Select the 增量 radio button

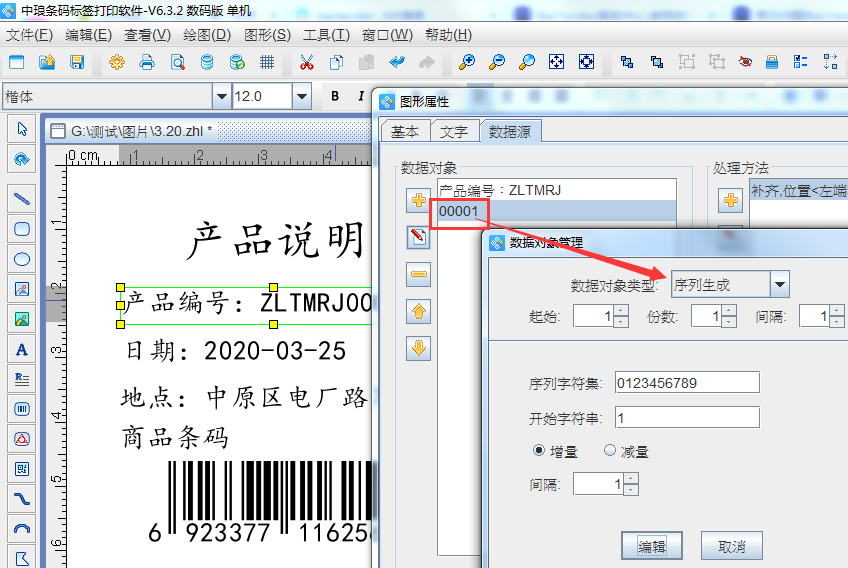click(x=540, y=451)
